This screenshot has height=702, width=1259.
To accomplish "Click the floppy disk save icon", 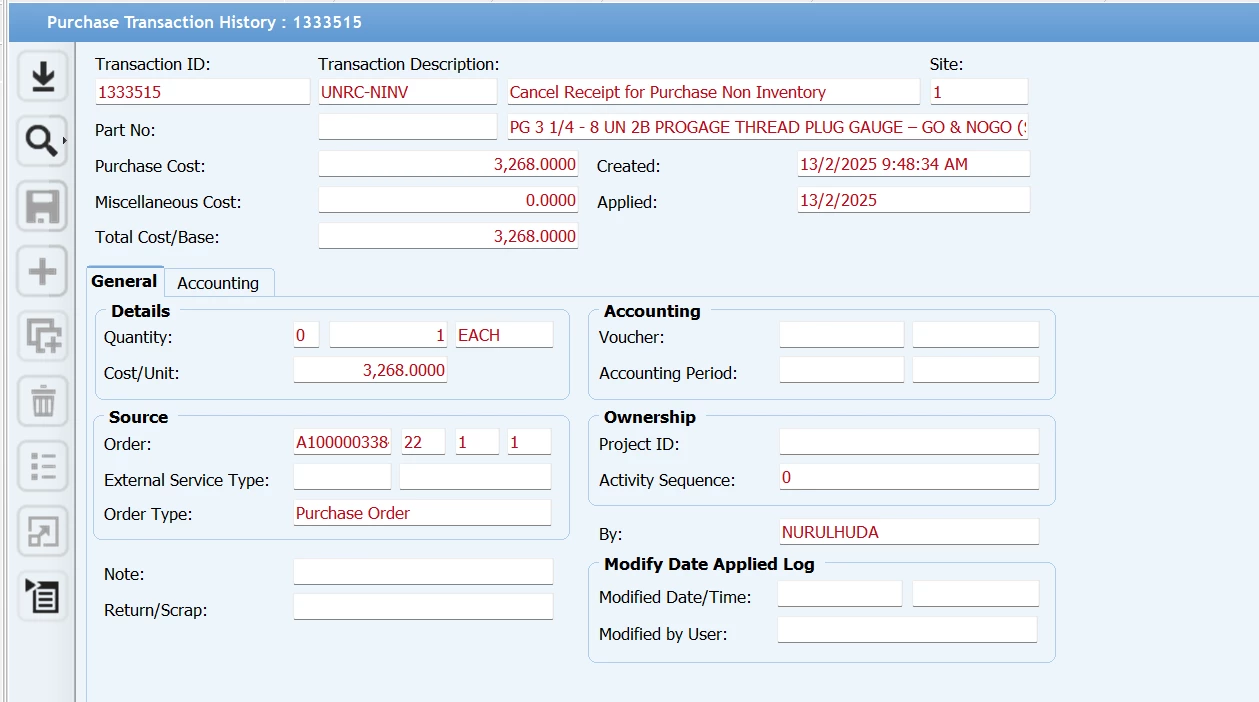I will 42,207.
